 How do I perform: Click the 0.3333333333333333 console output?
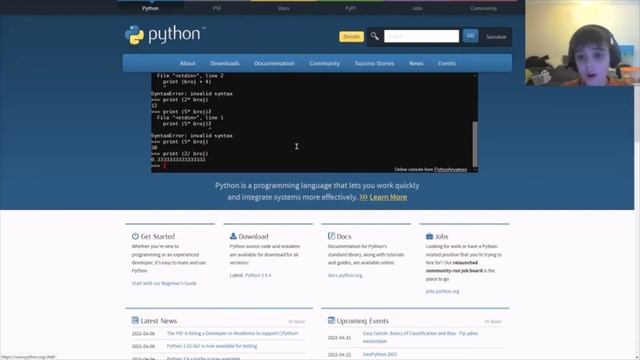tap(178, 160)
